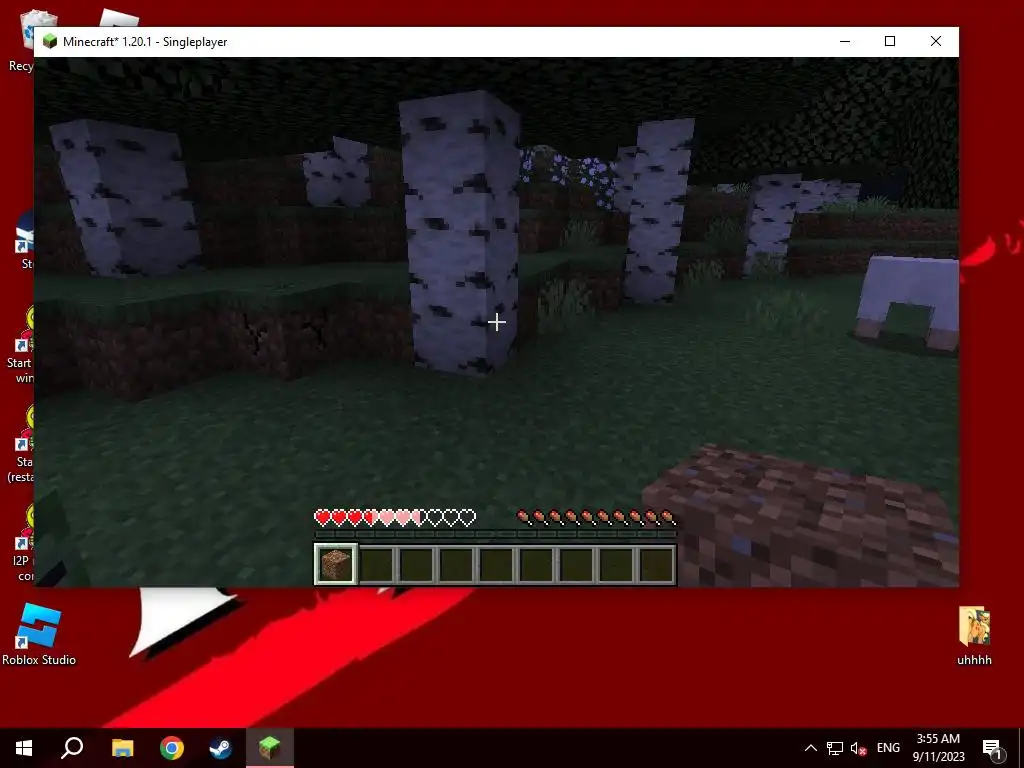1024x768 pixels.
Task: Open the Windows Start menu
Action: [24, 748]
